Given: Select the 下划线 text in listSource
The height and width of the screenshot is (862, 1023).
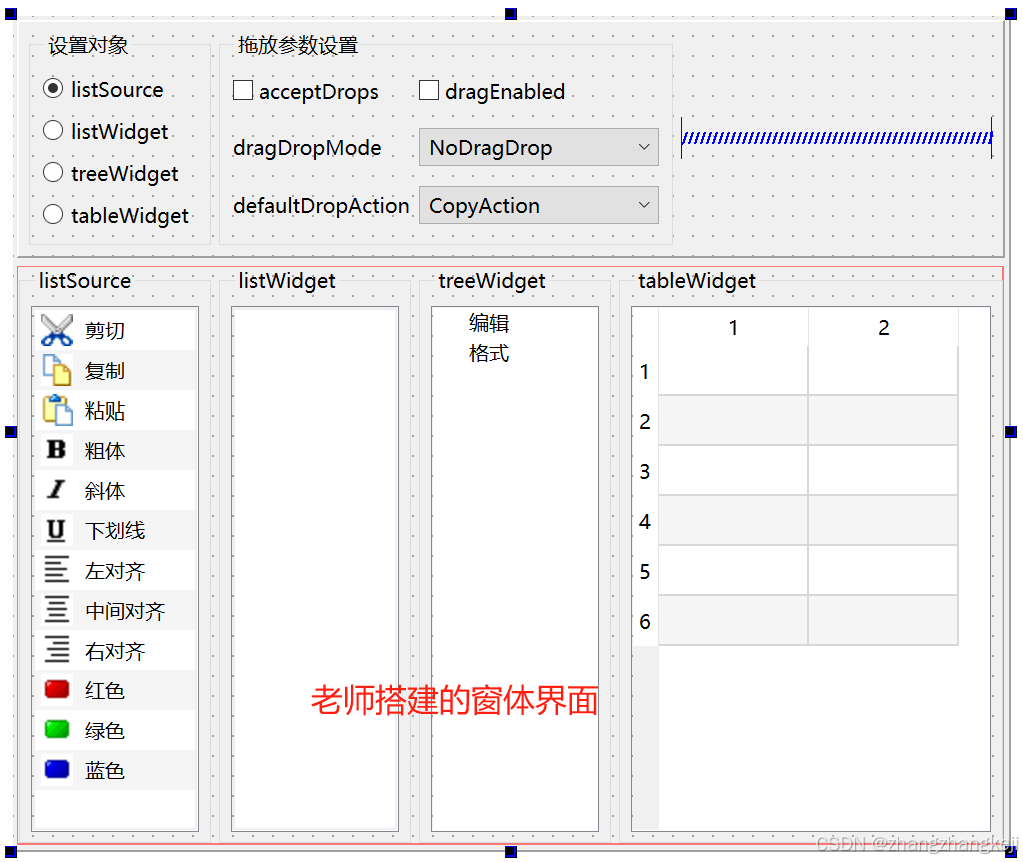Looking at the screenshot, I should (x=115, y=531).
